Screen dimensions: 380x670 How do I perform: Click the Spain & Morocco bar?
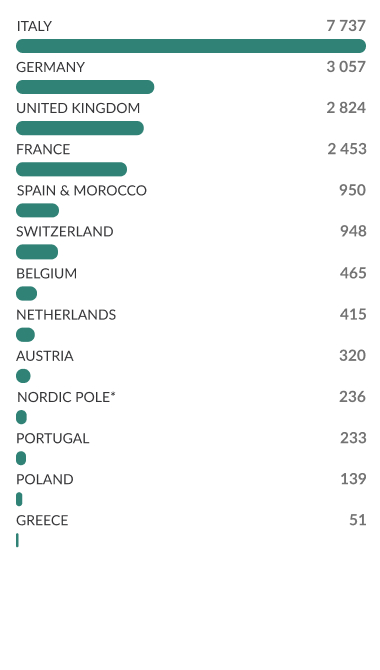[38, 210]
